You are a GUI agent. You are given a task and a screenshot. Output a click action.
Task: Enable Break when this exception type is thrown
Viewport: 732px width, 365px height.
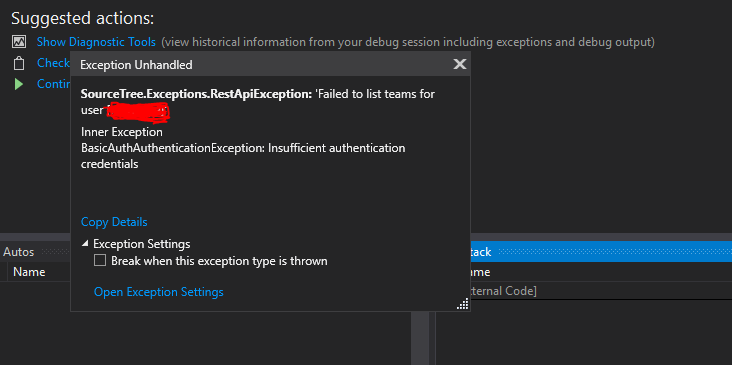click(100, 260)
